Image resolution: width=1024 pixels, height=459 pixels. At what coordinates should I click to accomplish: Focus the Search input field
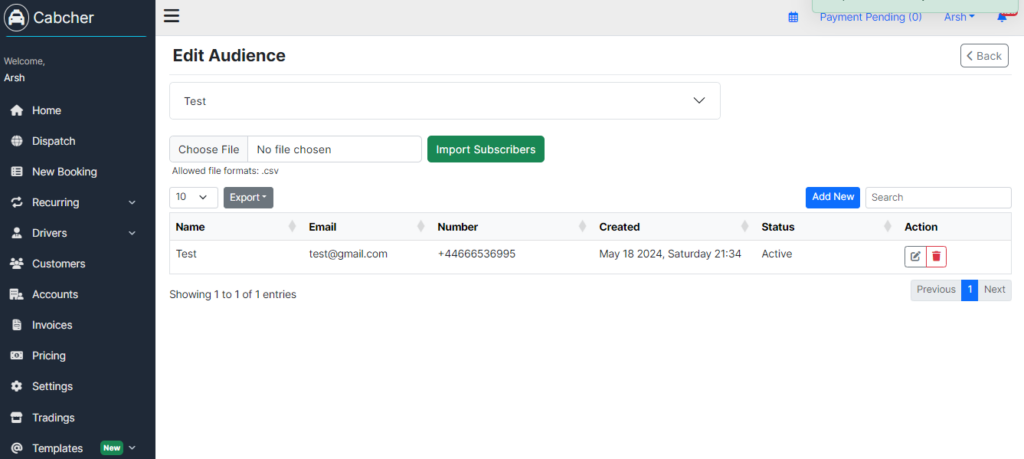(x=938, y=197)
